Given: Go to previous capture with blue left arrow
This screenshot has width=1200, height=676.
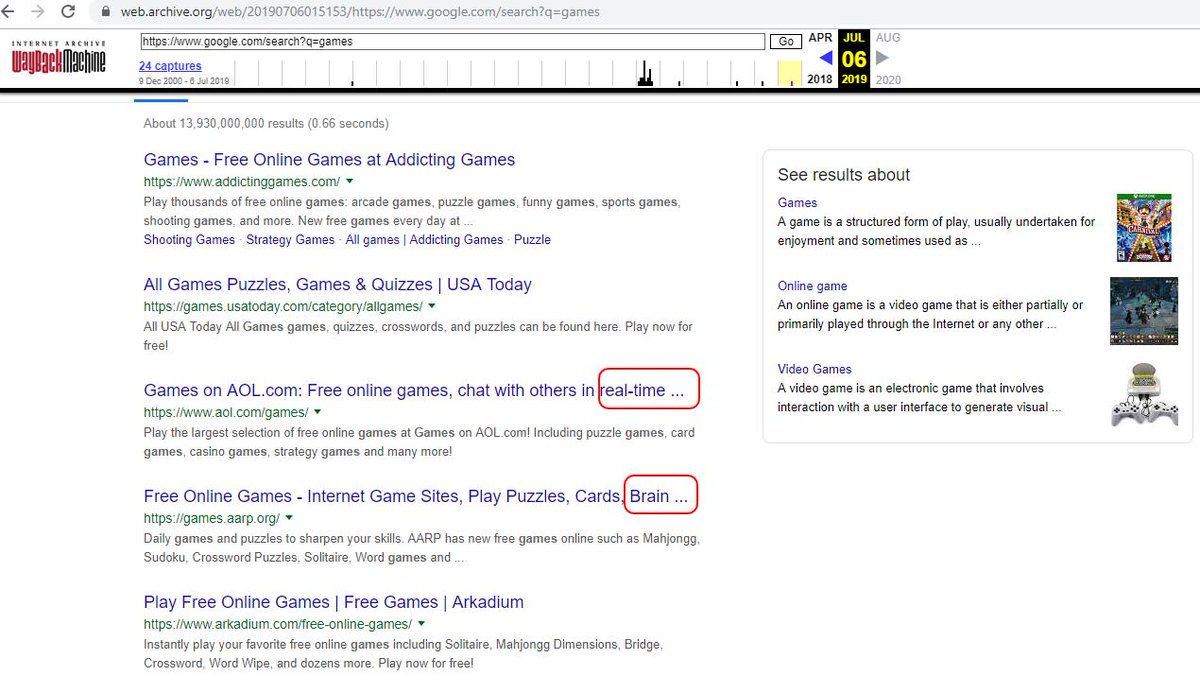Looking at the screenshot, I should [x=825, y=58].
